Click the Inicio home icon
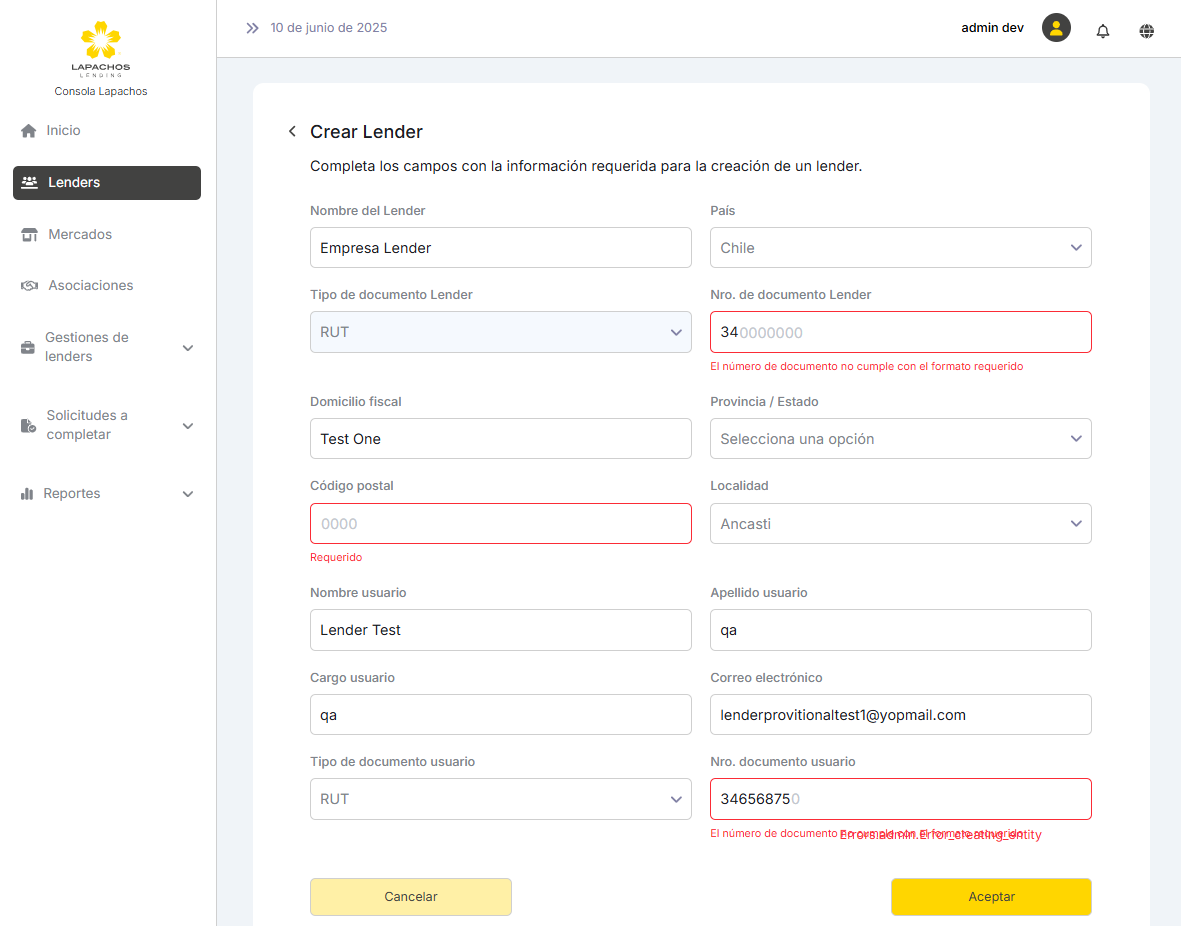 point(29,131)
